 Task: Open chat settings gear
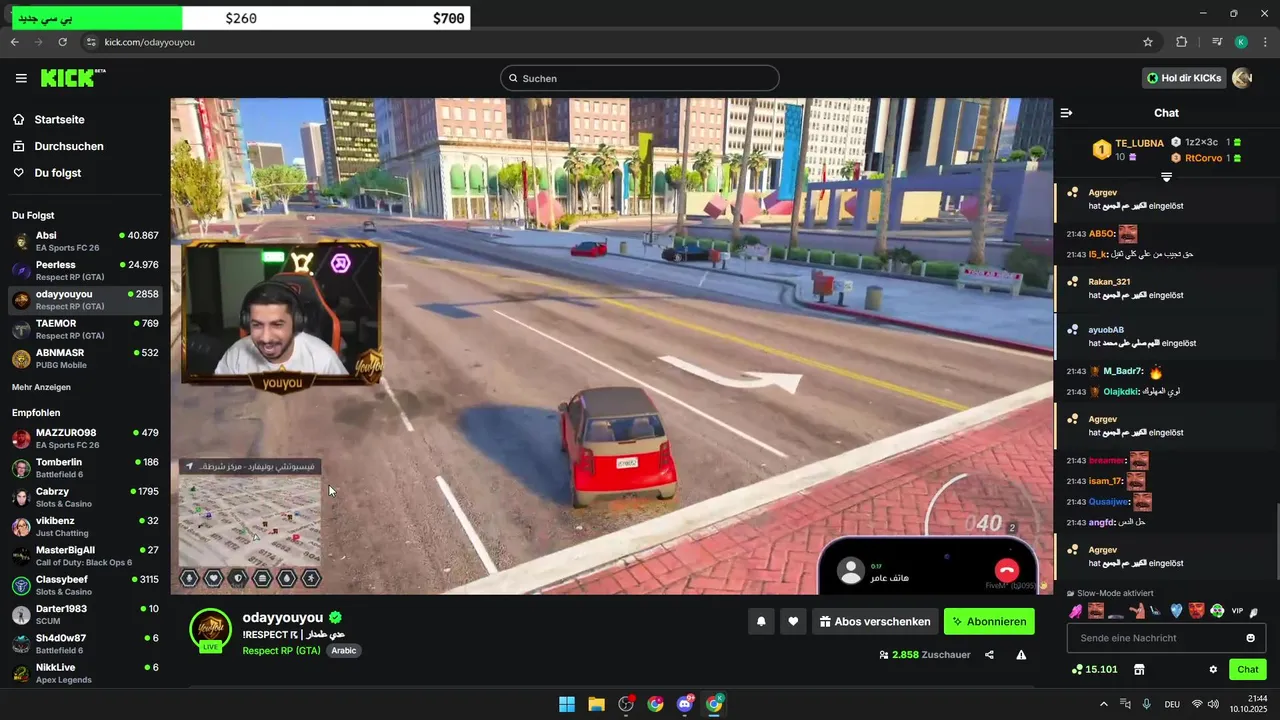pos(1213,669)
